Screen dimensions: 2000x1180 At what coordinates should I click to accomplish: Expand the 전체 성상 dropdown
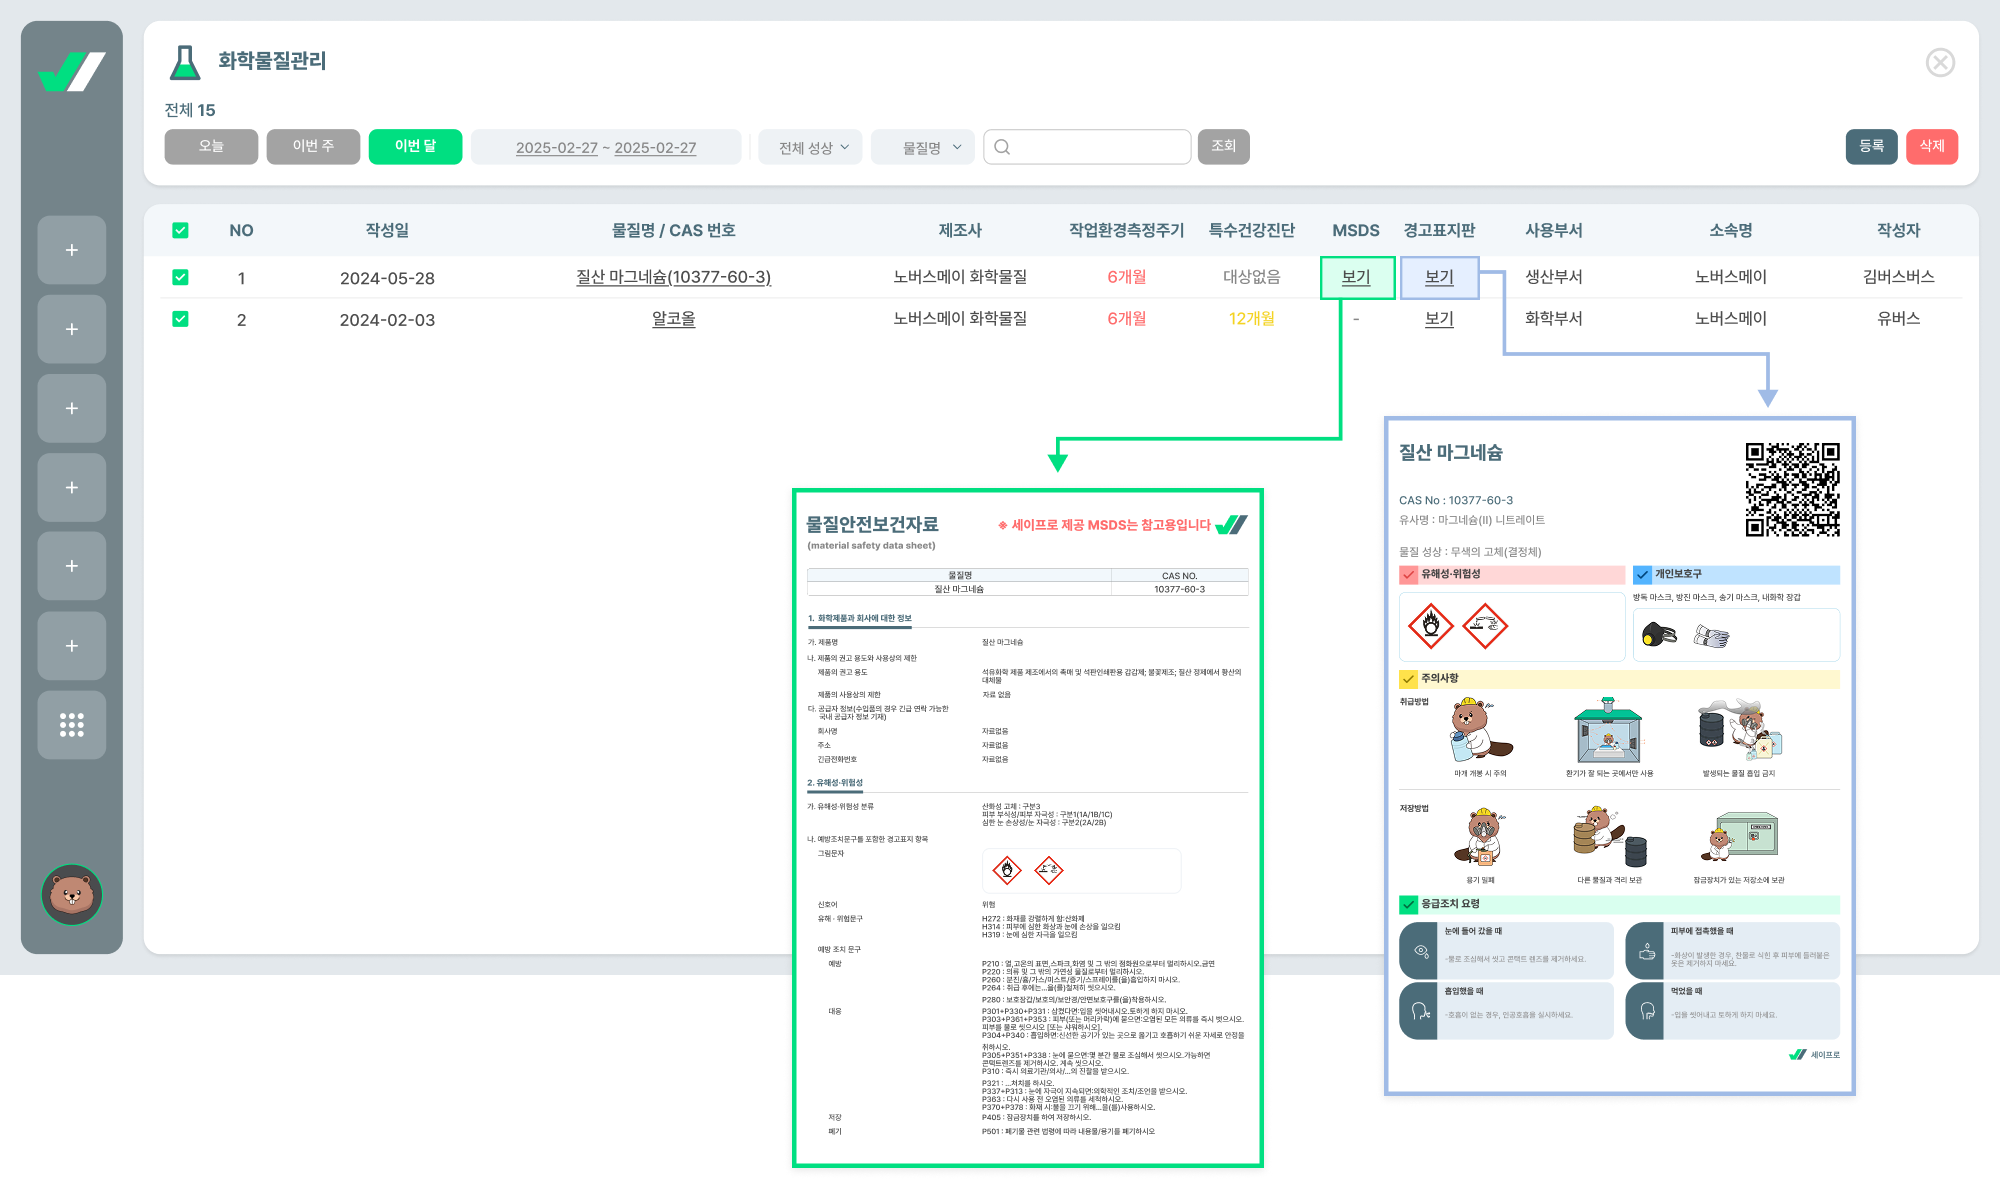[x=811, y=147]
